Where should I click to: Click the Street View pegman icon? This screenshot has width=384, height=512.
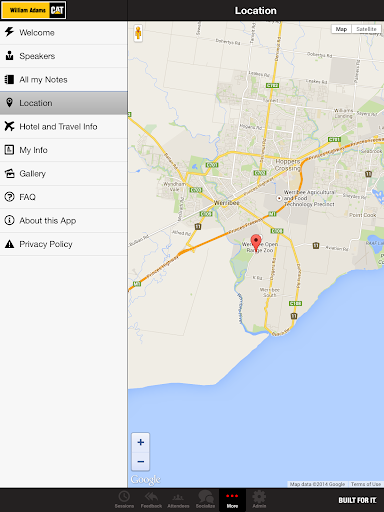(138, 33)
